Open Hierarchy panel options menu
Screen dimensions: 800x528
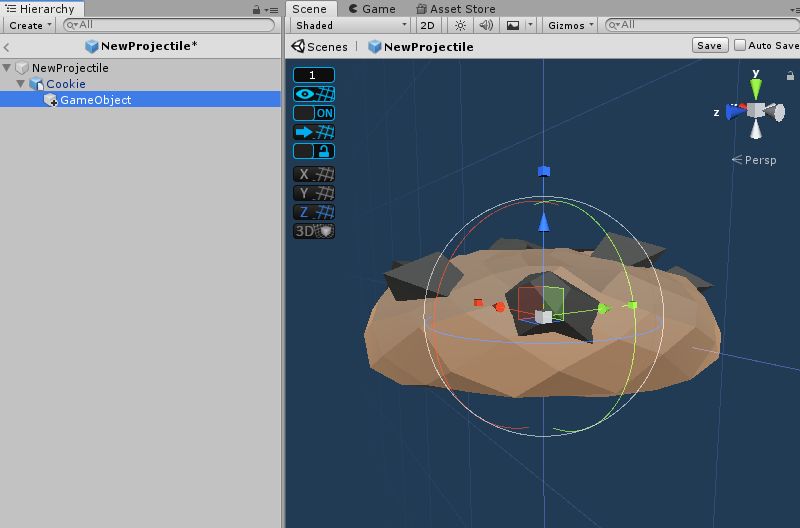271,10
